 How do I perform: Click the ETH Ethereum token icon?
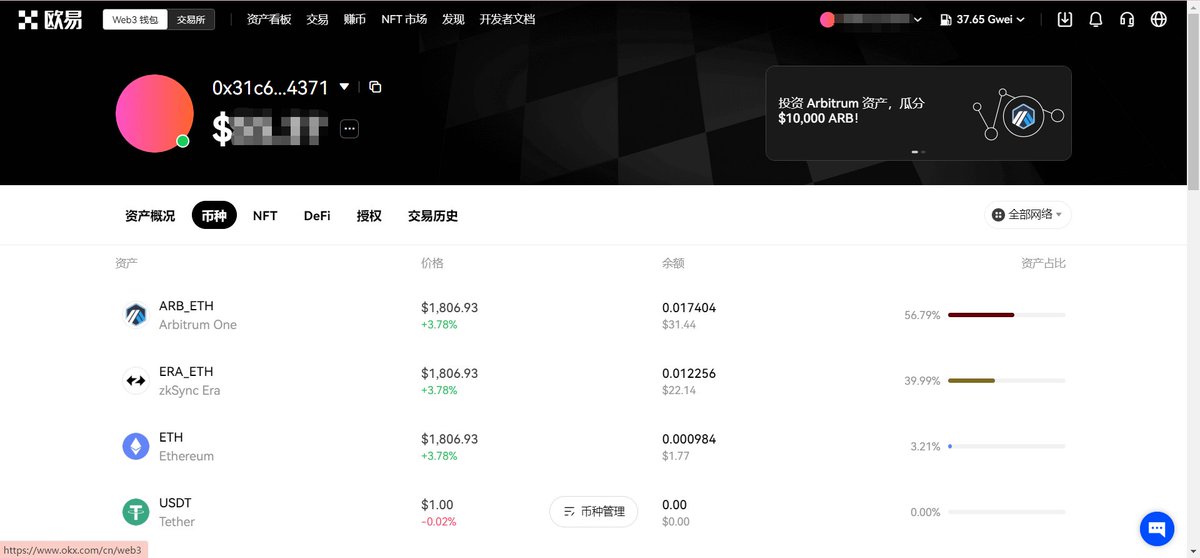(x=136, y=446)
